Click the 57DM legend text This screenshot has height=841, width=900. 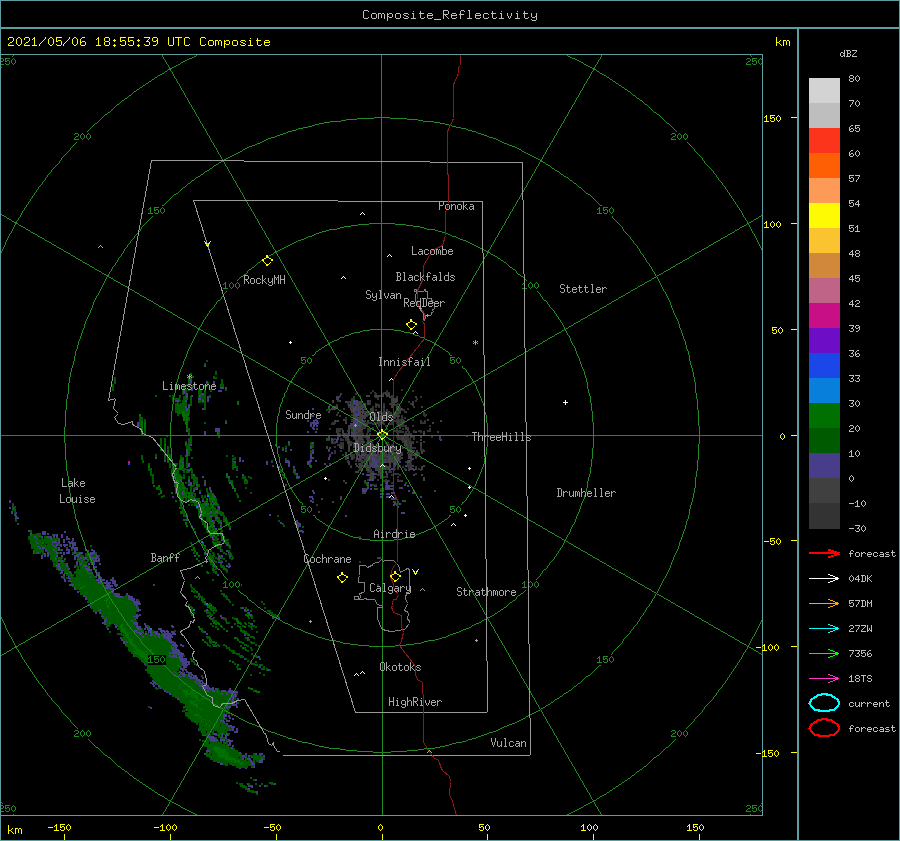pos(860,603)
